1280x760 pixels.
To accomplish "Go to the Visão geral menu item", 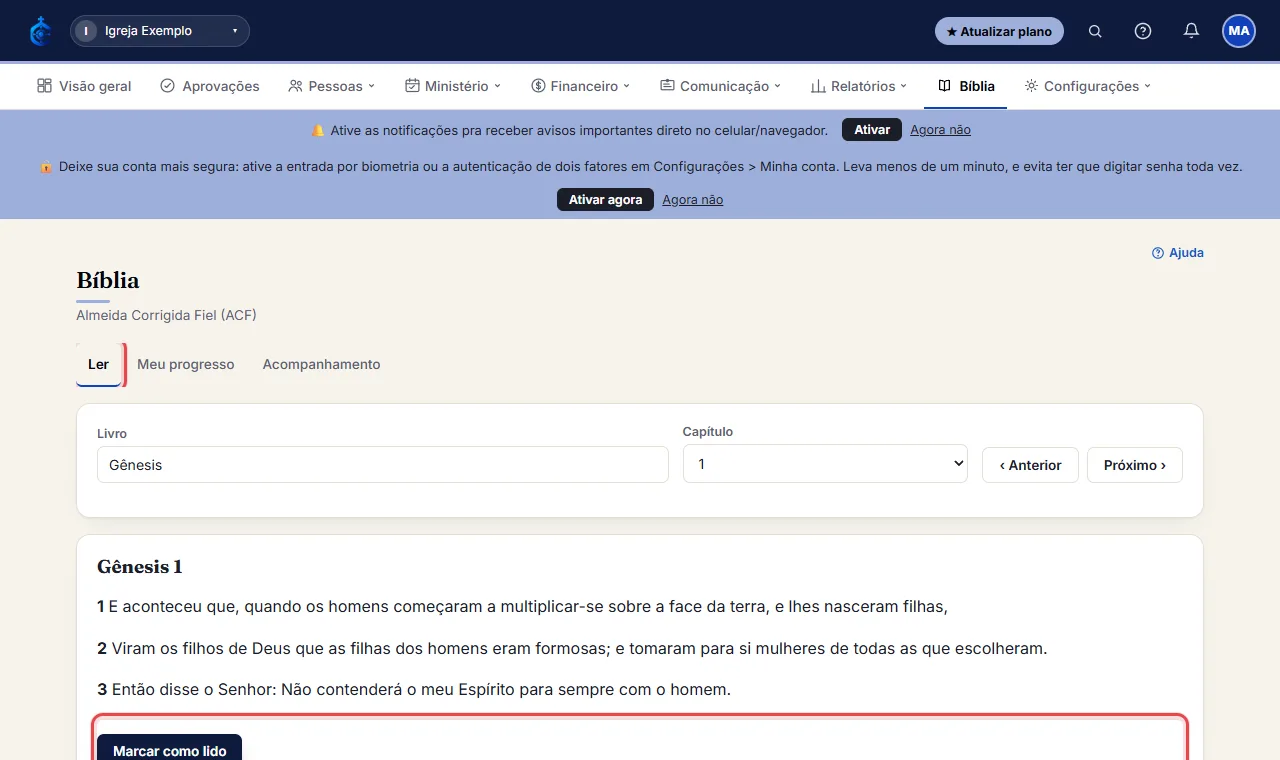I will click(84, 86).
